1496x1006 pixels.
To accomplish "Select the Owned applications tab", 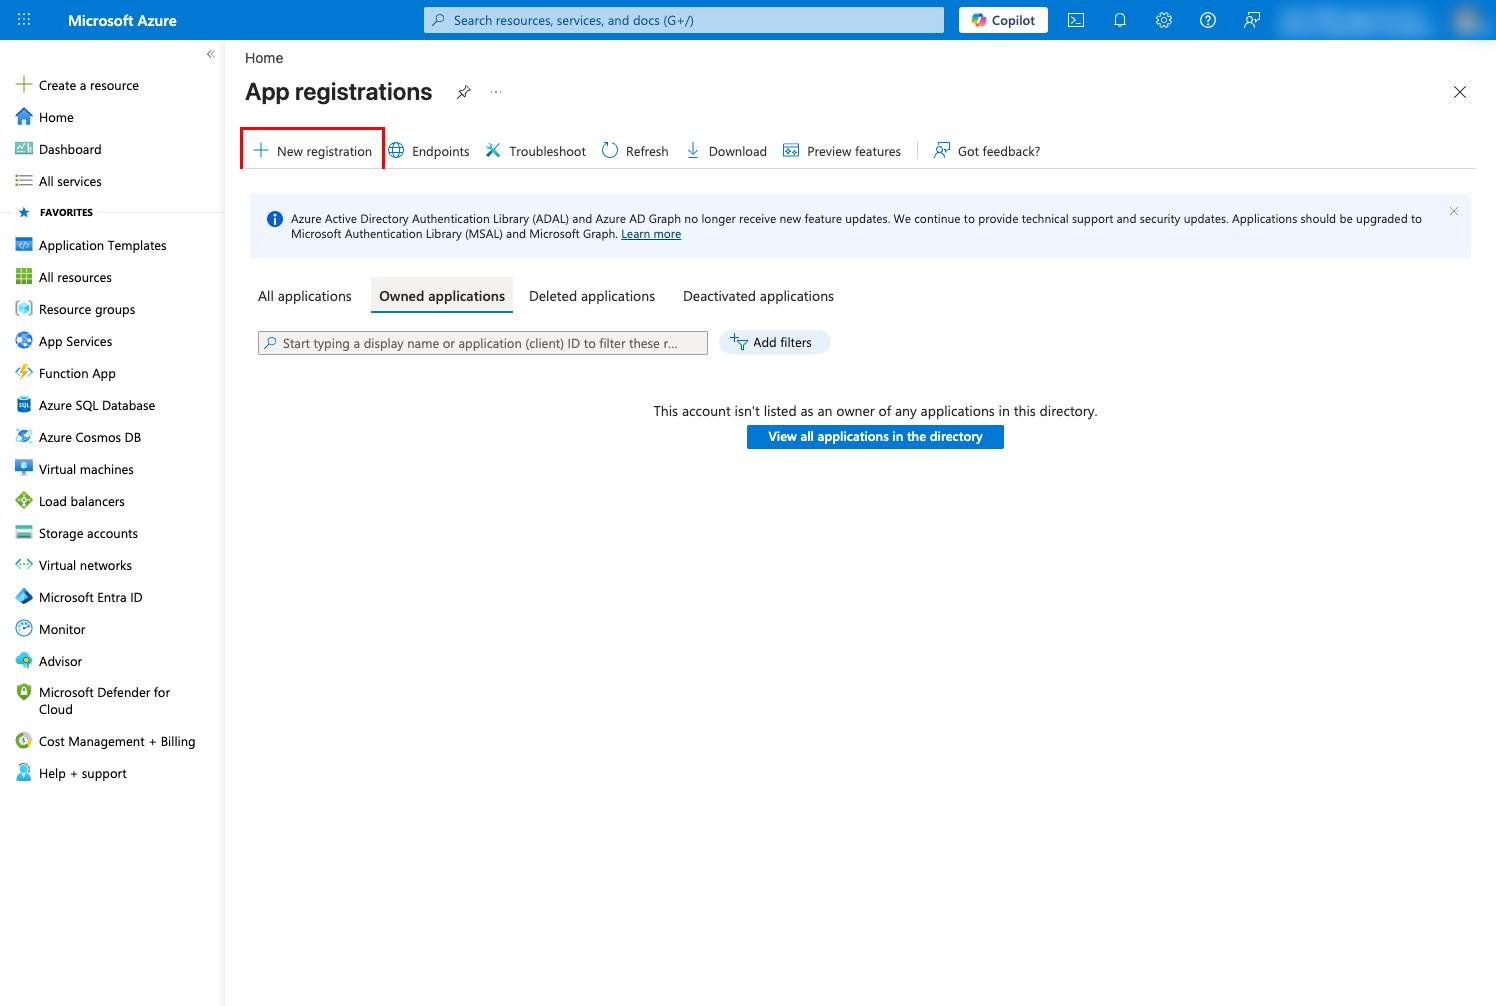I will (x=442, y=296).
